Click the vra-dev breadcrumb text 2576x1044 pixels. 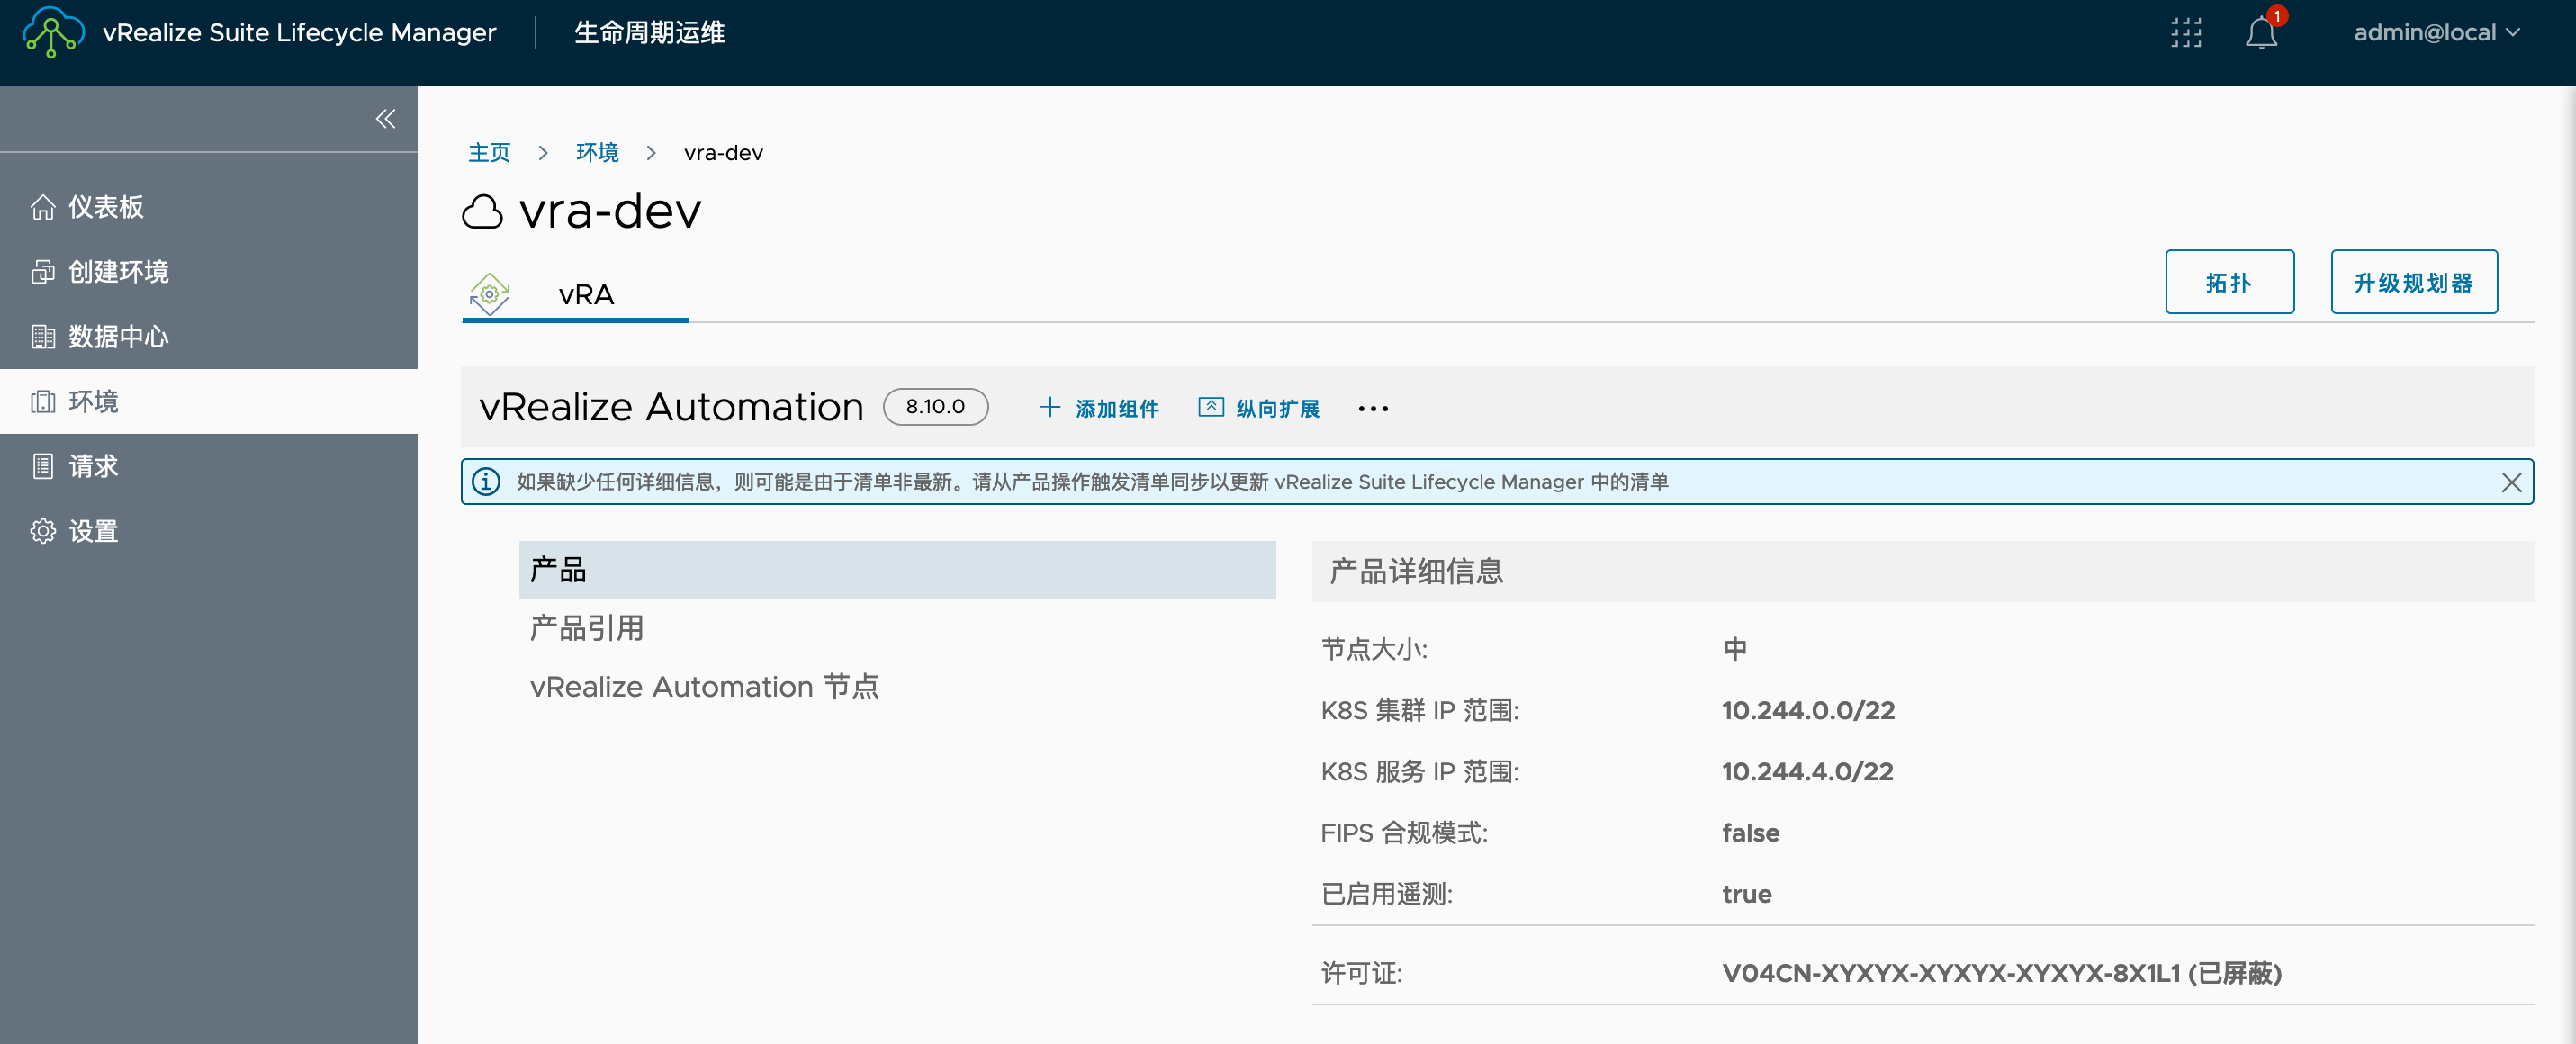coord(723,153)
